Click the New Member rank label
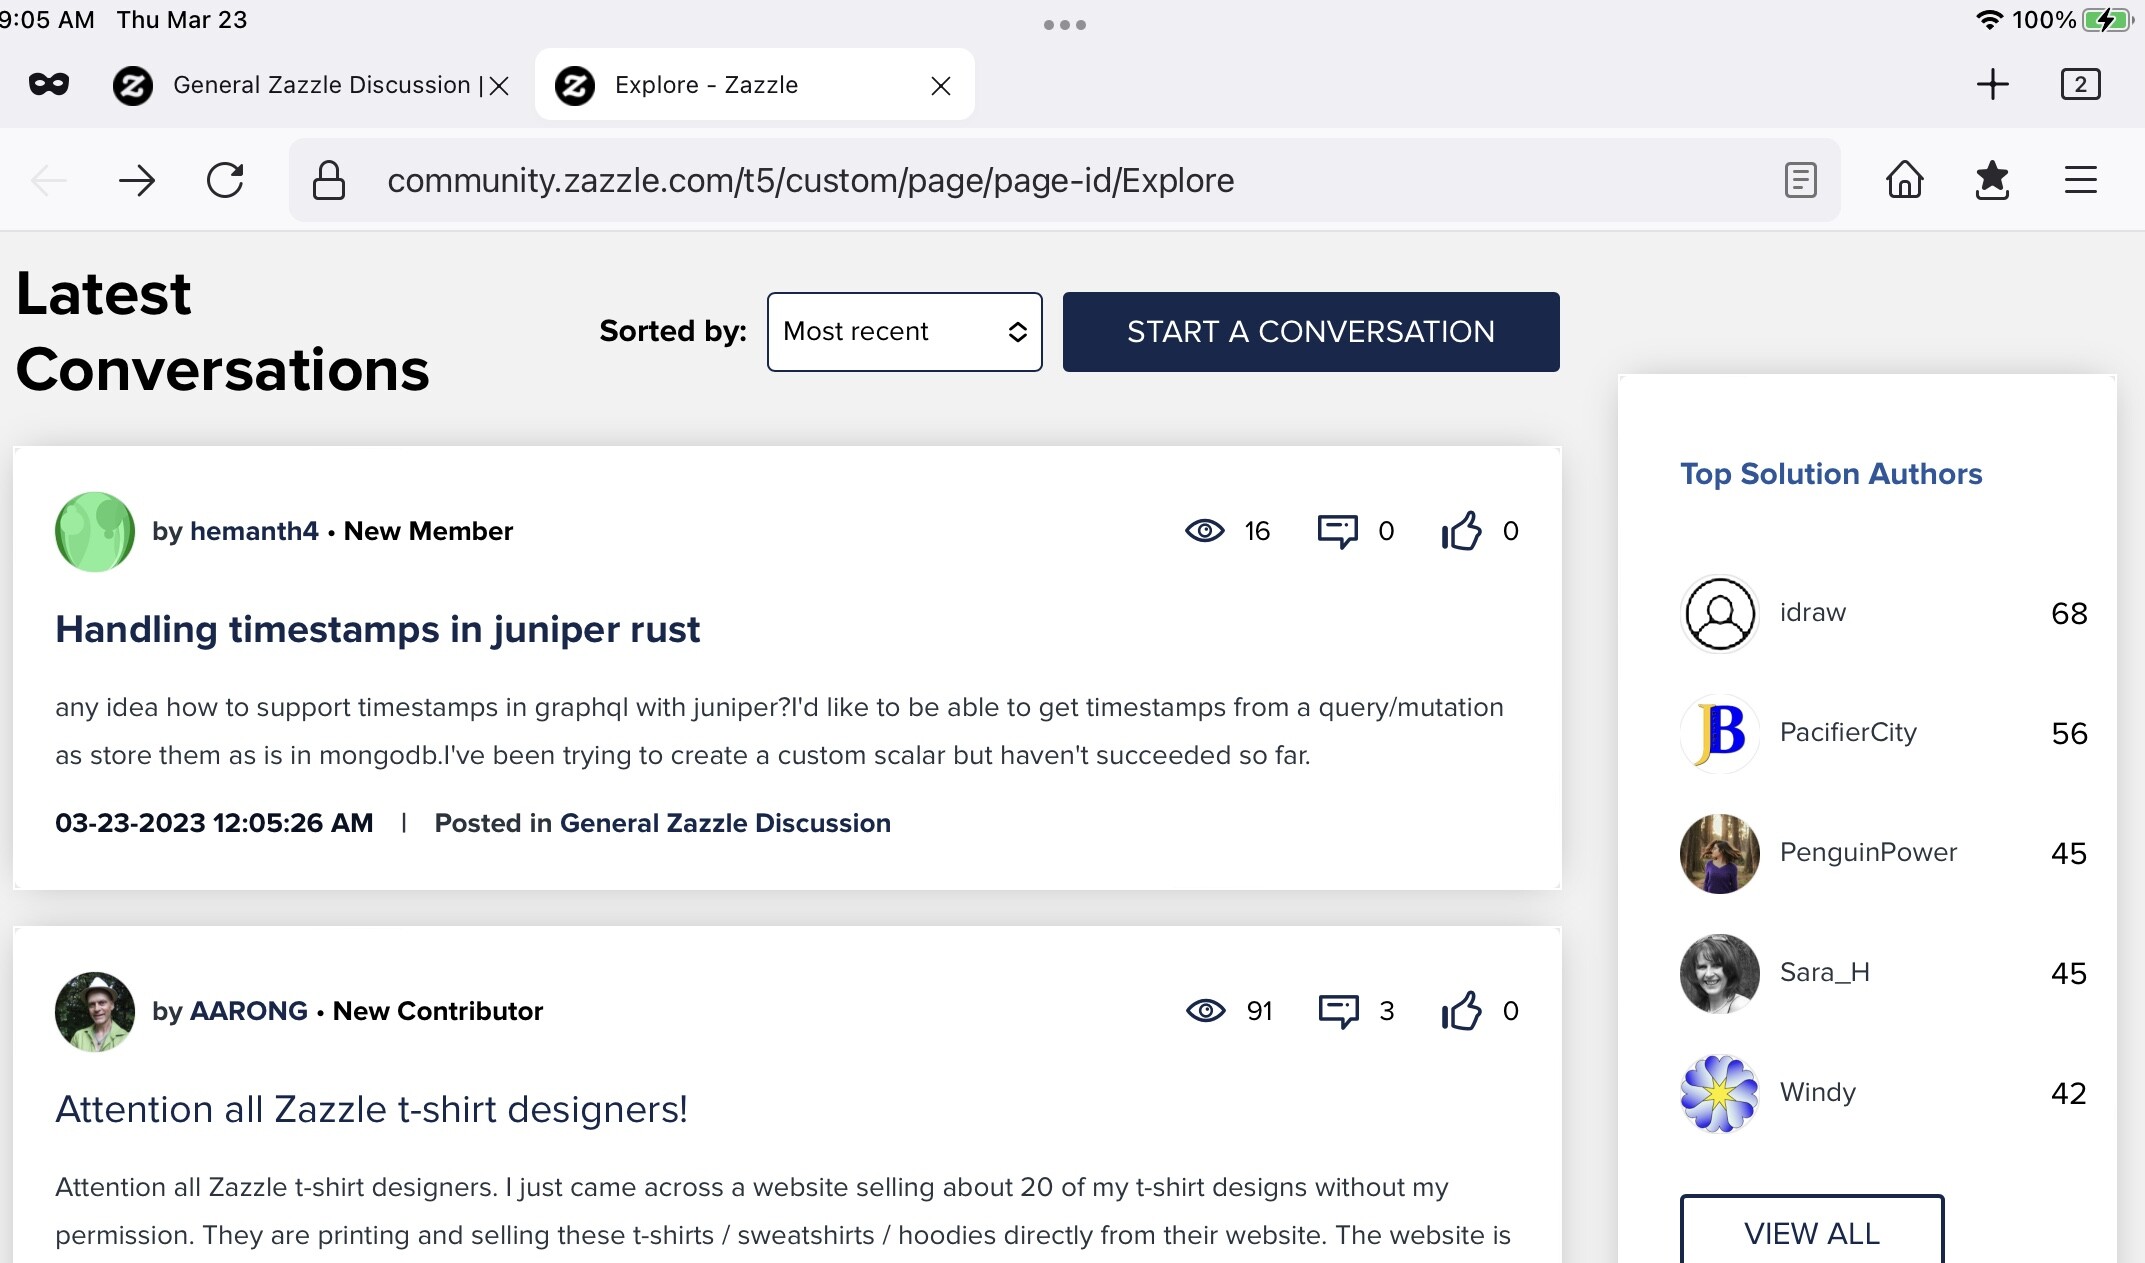Viewport: 2145px width, 1263px height. [x=428, y=531]
